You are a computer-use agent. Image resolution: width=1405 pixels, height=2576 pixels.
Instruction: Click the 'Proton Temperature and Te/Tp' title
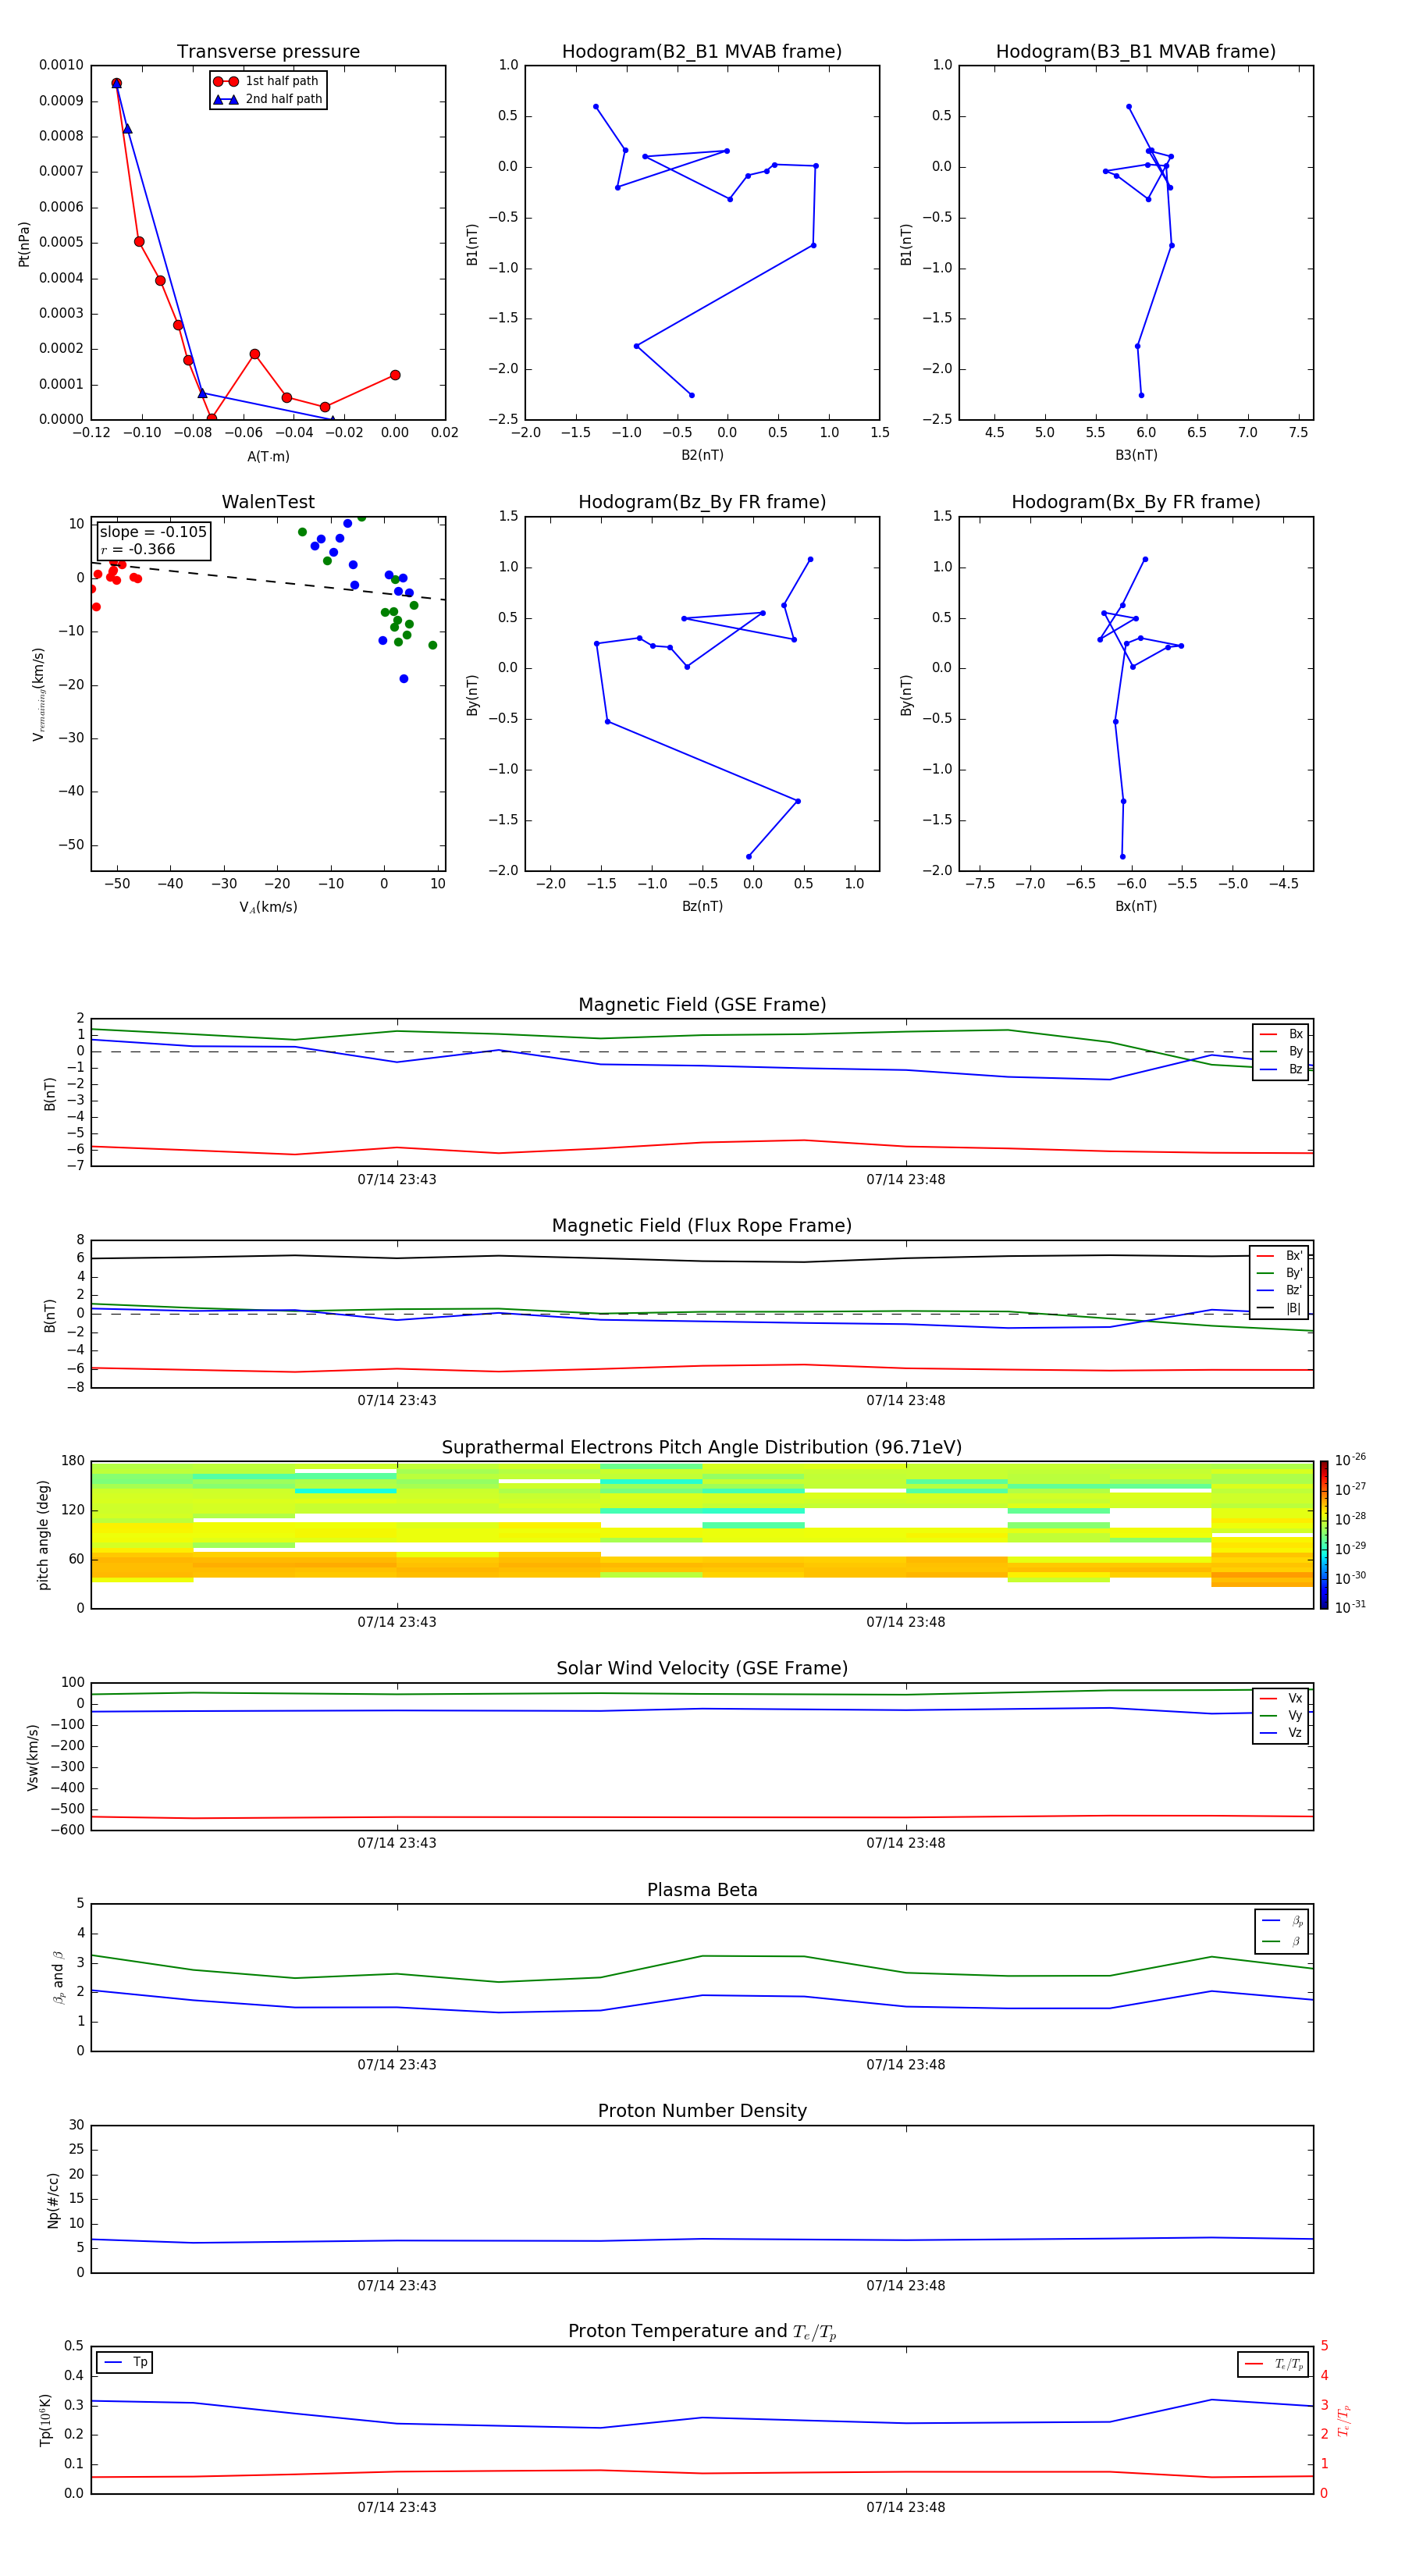702,2332
